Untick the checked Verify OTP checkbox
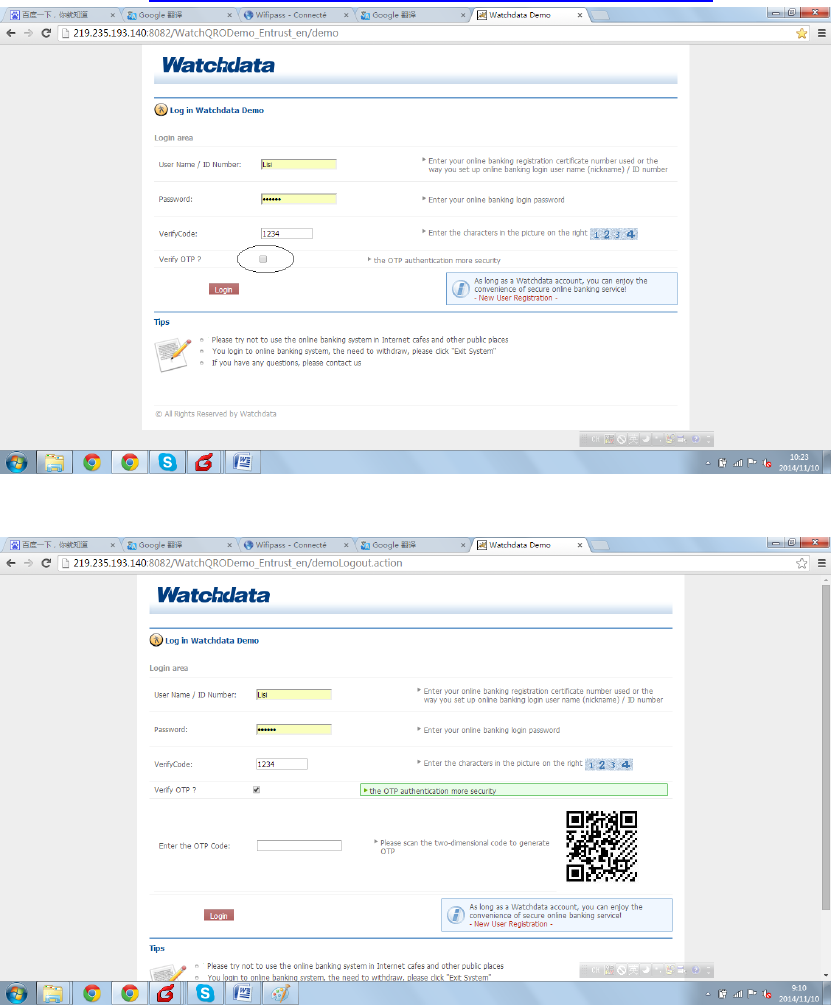Screen dimensions: 831x1005 point(256,790)
